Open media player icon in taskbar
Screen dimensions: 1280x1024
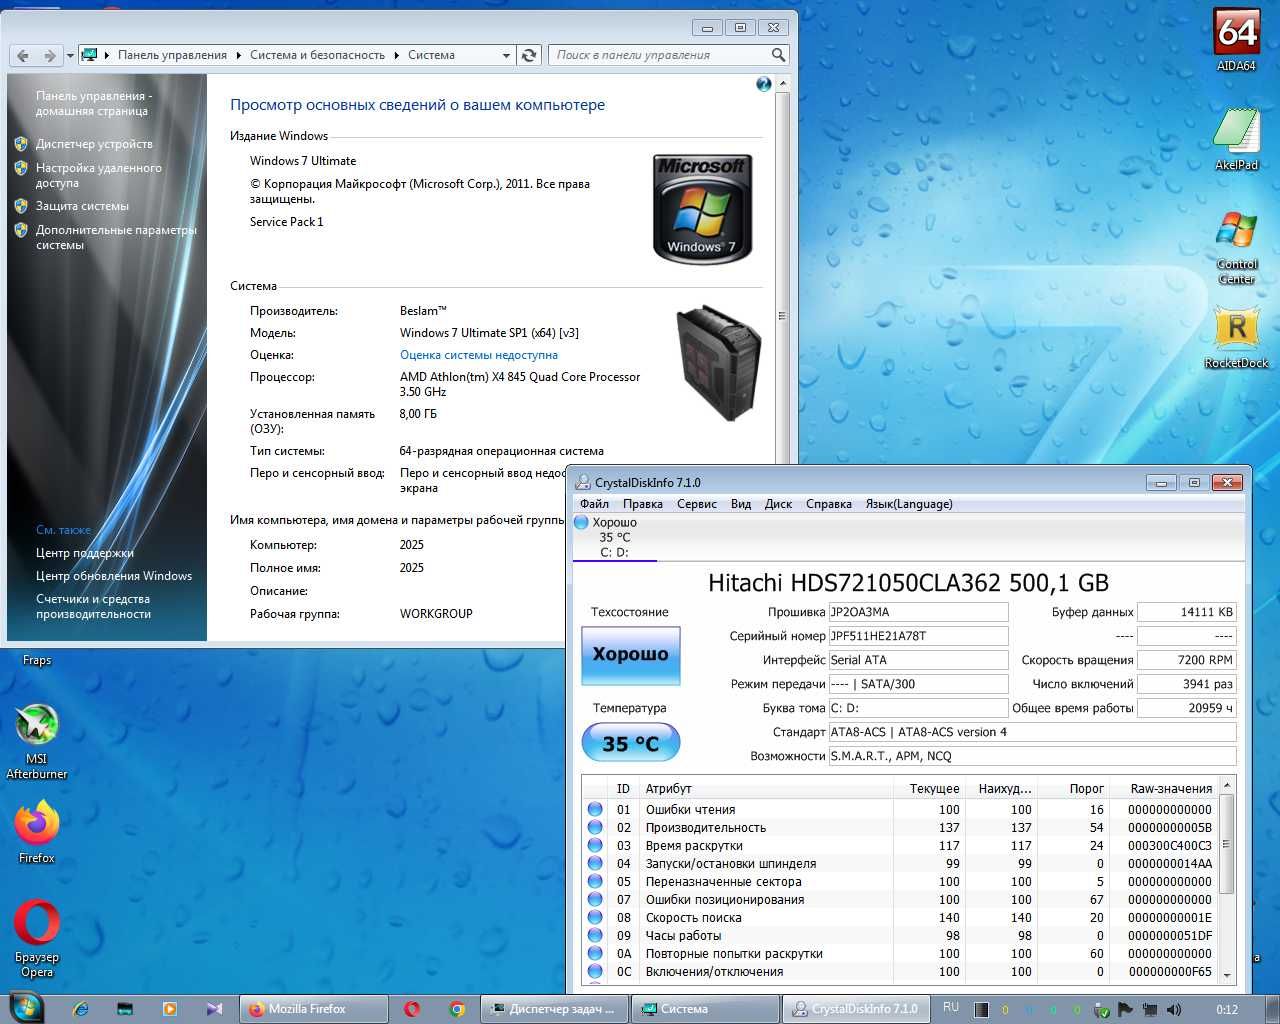pos(169,1009)
